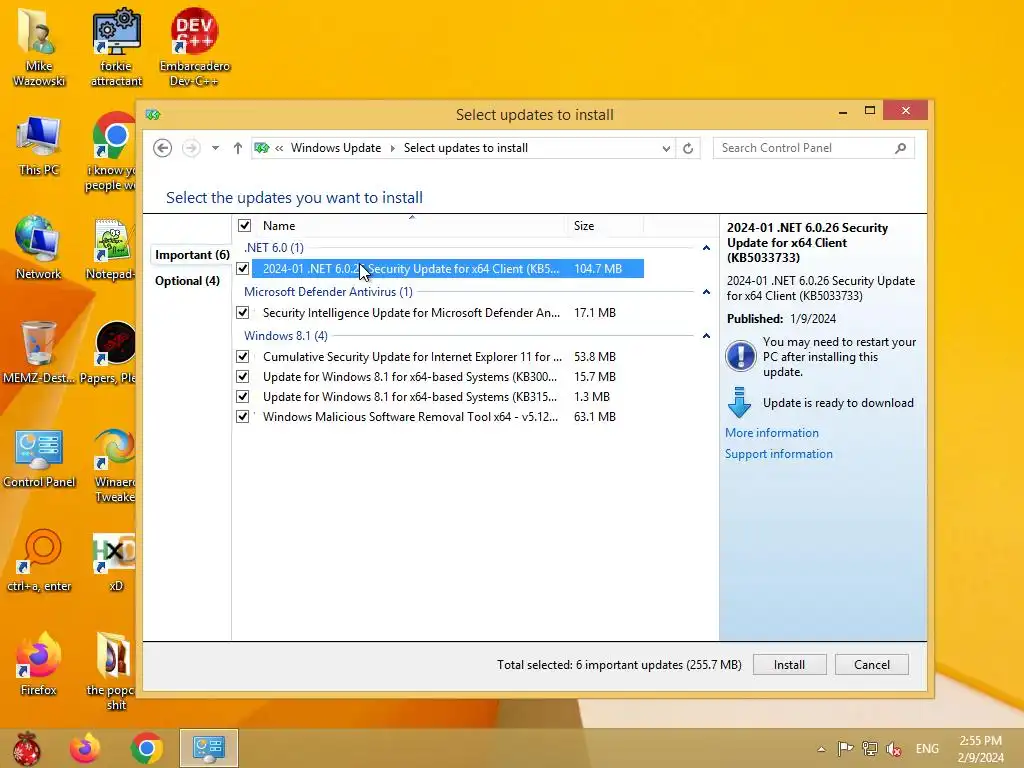
Task: Uncheck Cumulative Security Update for IE 11 checkbox
Action: (x=242, y=357)
